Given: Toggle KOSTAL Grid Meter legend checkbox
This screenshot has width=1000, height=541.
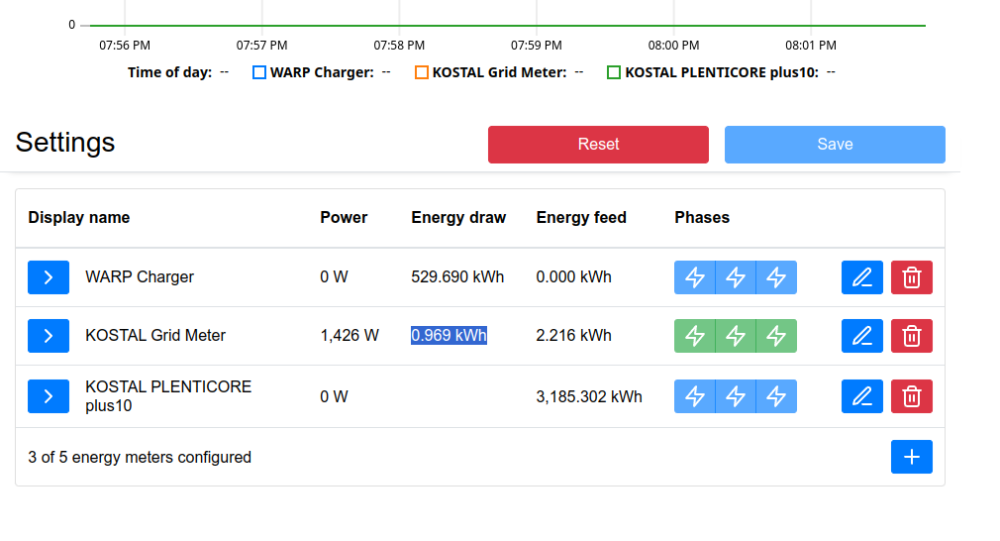Looking at the screenshot, I should coord(421,72).
